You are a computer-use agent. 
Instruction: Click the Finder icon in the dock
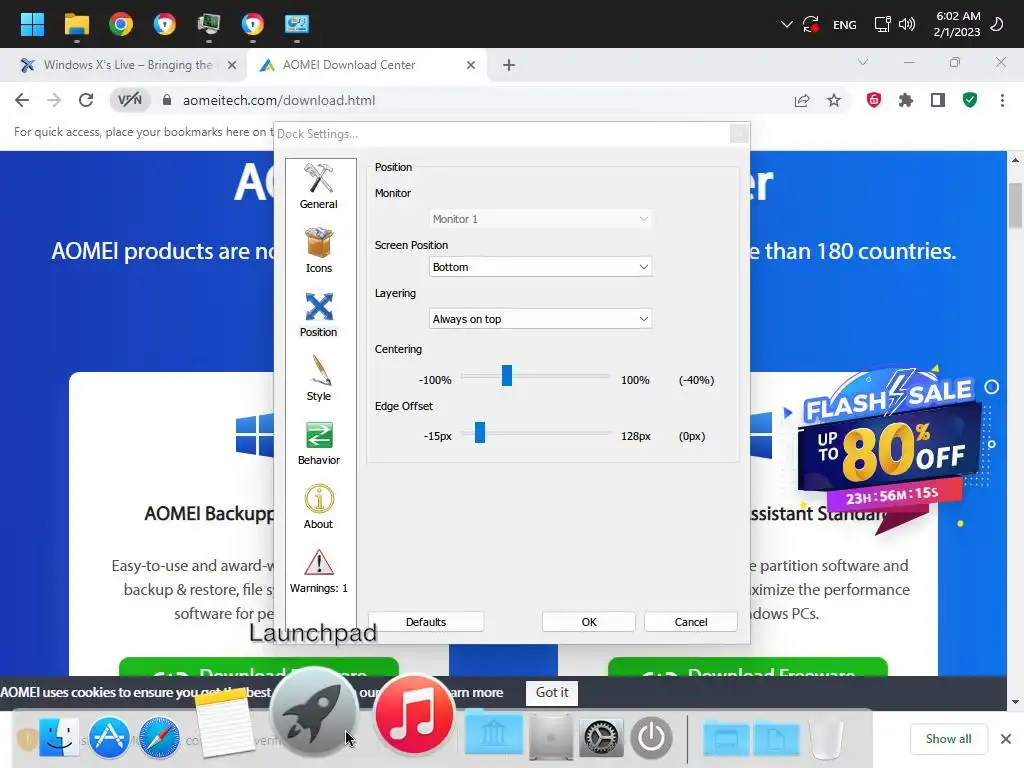59,738
